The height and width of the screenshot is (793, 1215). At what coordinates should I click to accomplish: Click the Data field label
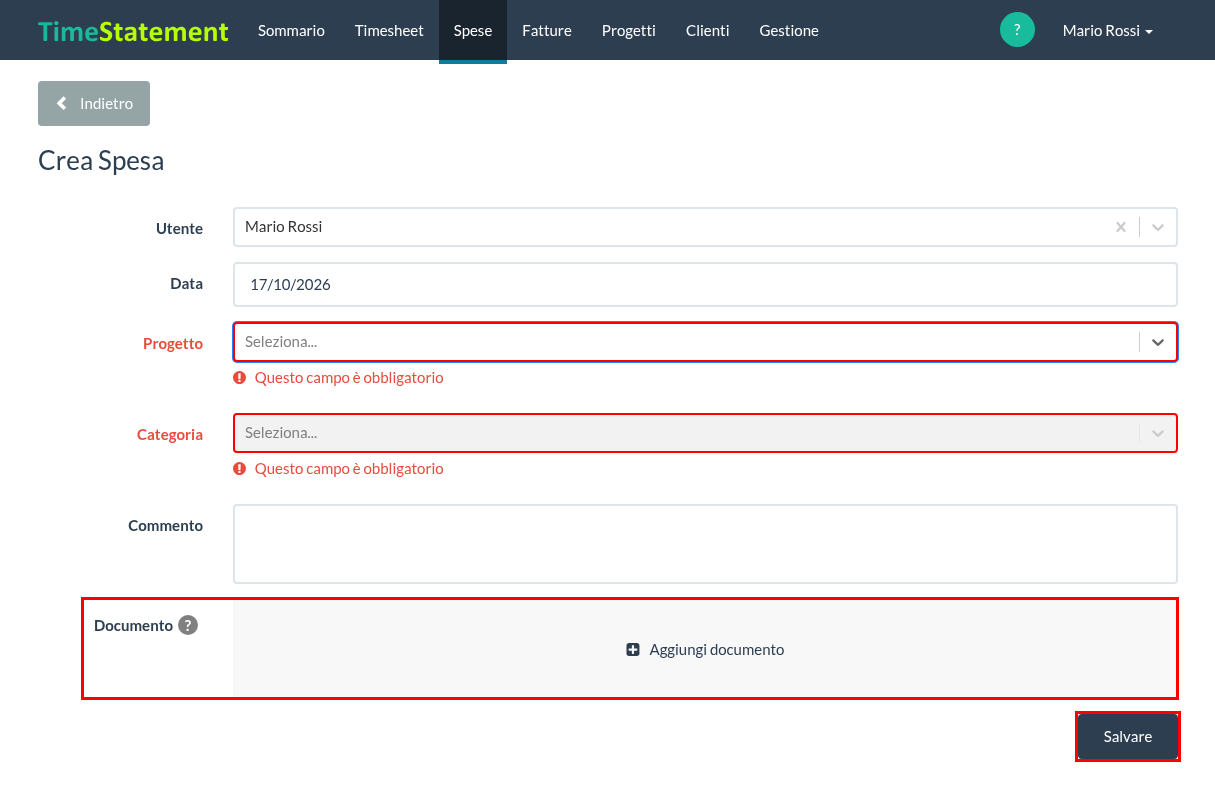point(187,284)
